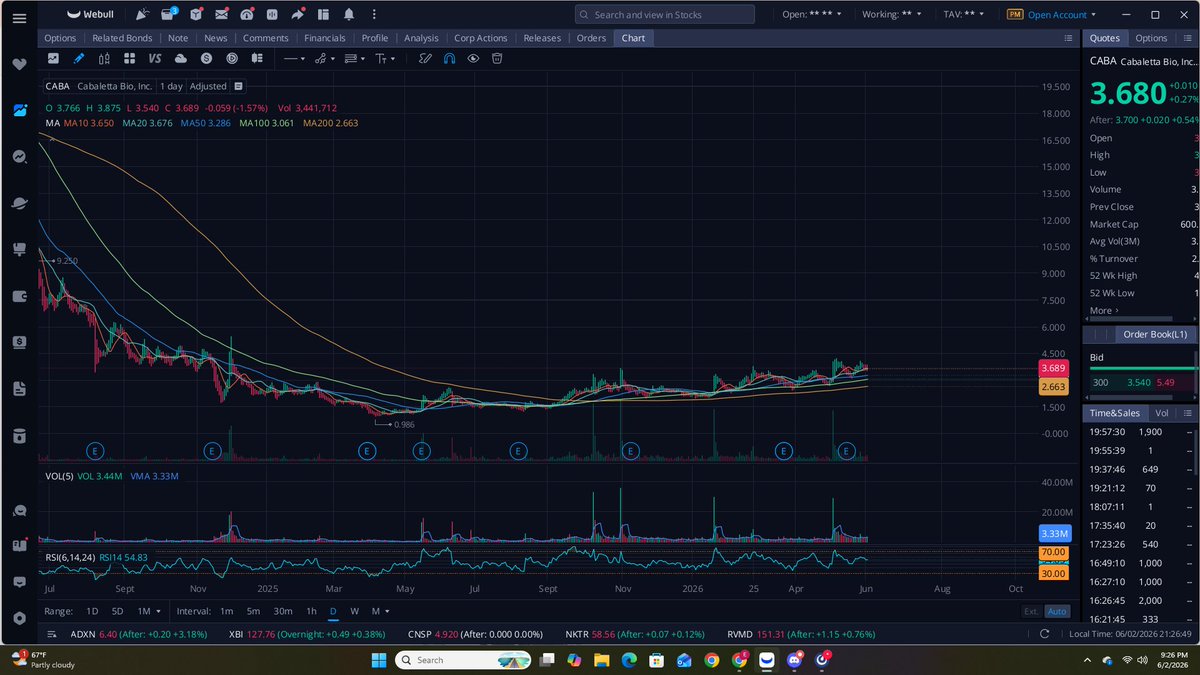The height and width of the screenshot is (675, 1200).
Task: Delete drawings with the trash icon
Action: tap(497, 59)
